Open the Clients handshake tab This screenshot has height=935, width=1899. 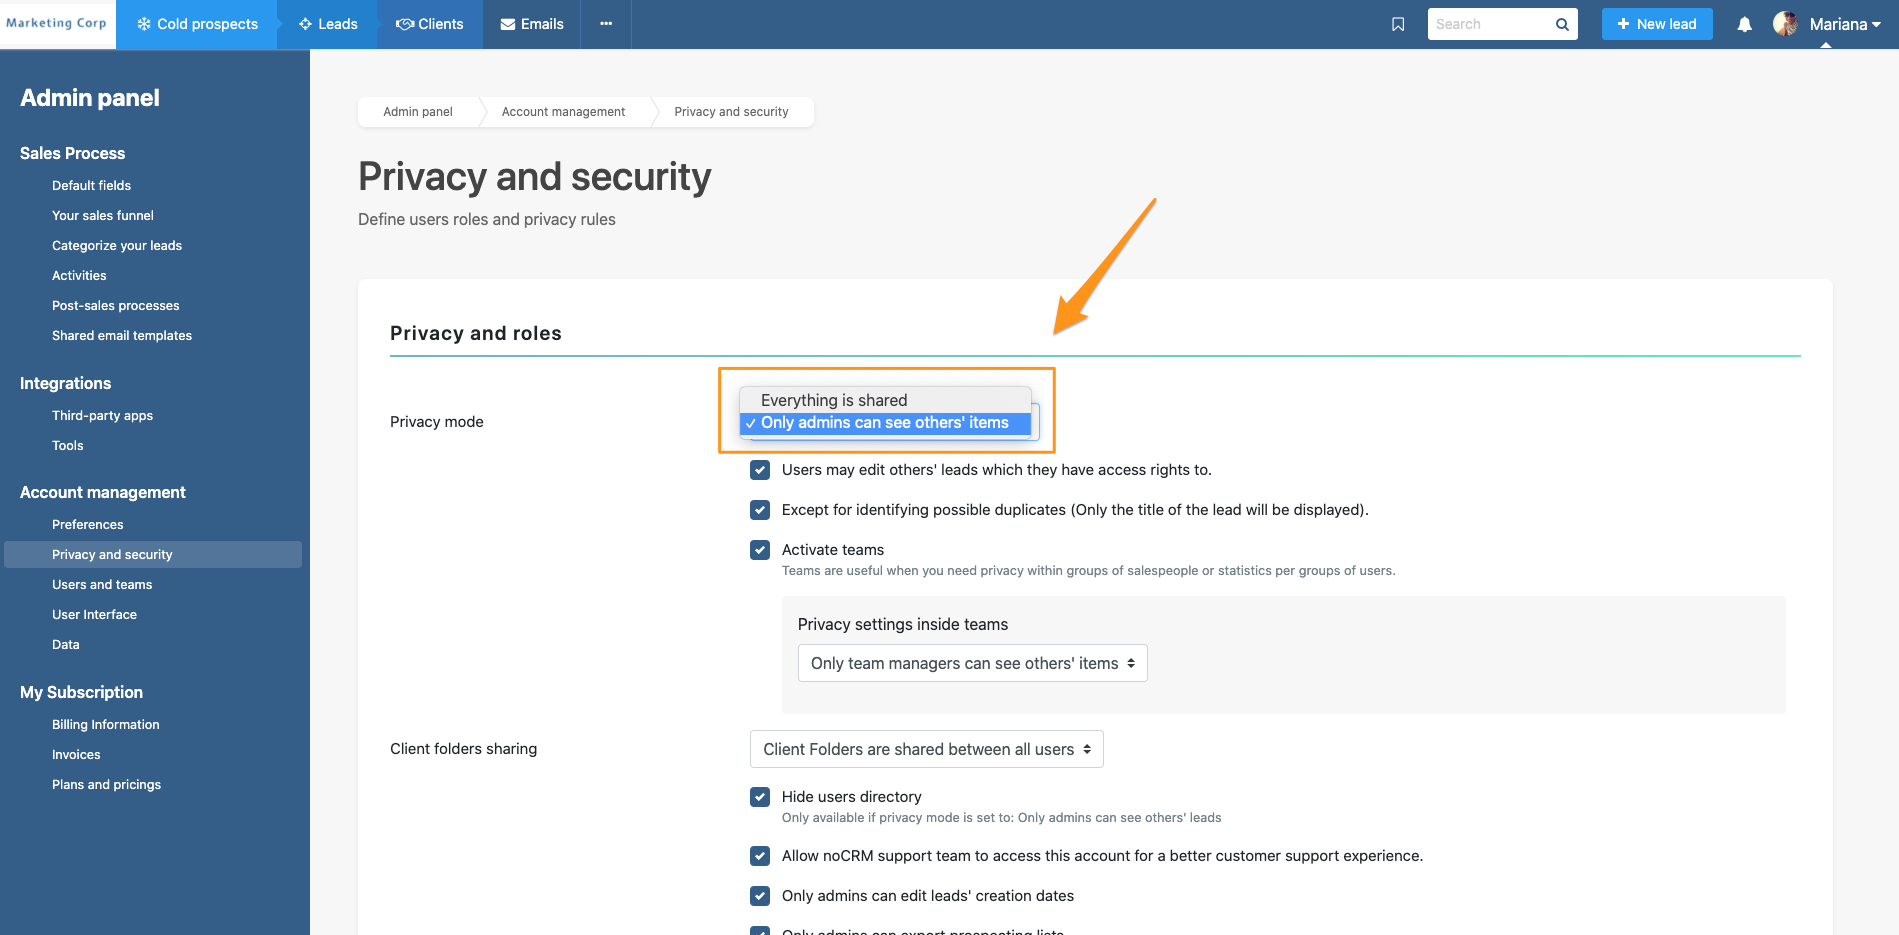point(430,24)
